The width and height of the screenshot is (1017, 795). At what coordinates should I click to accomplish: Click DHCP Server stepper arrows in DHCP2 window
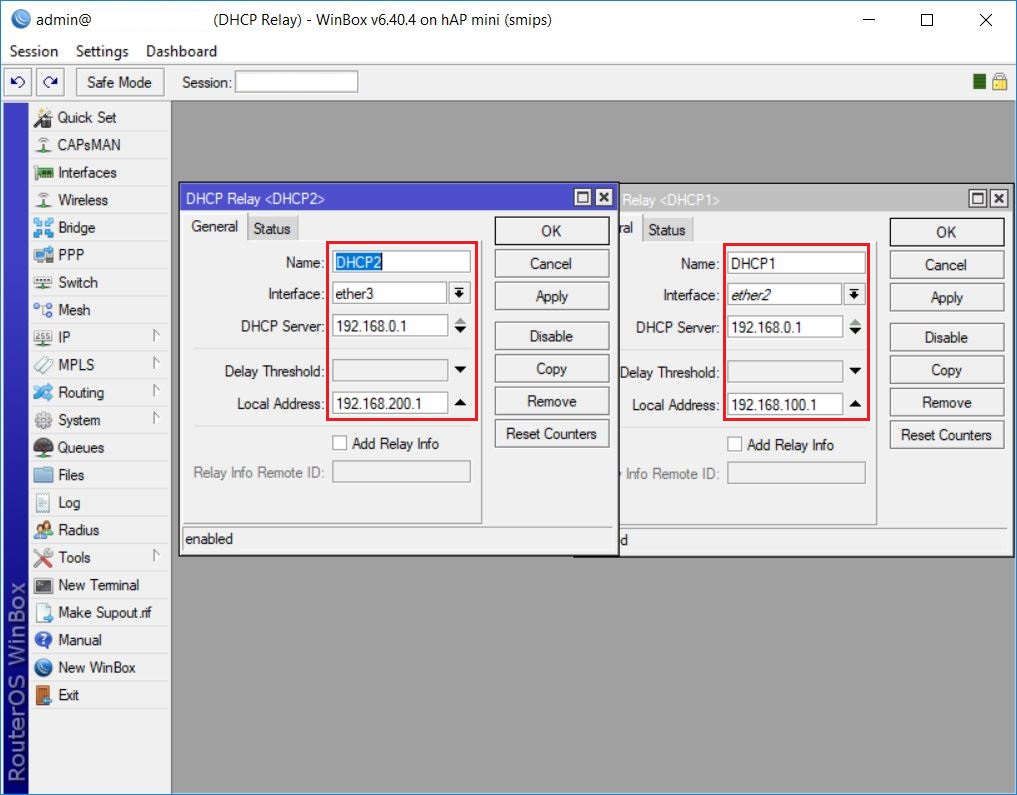[x=461, y=326]
